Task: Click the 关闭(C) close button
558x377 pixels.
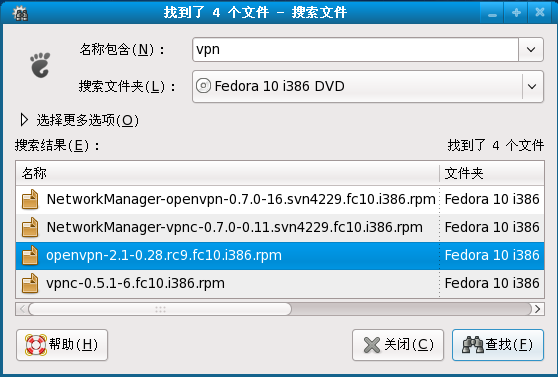Action: pyautogui.click(x=398, y=345)
